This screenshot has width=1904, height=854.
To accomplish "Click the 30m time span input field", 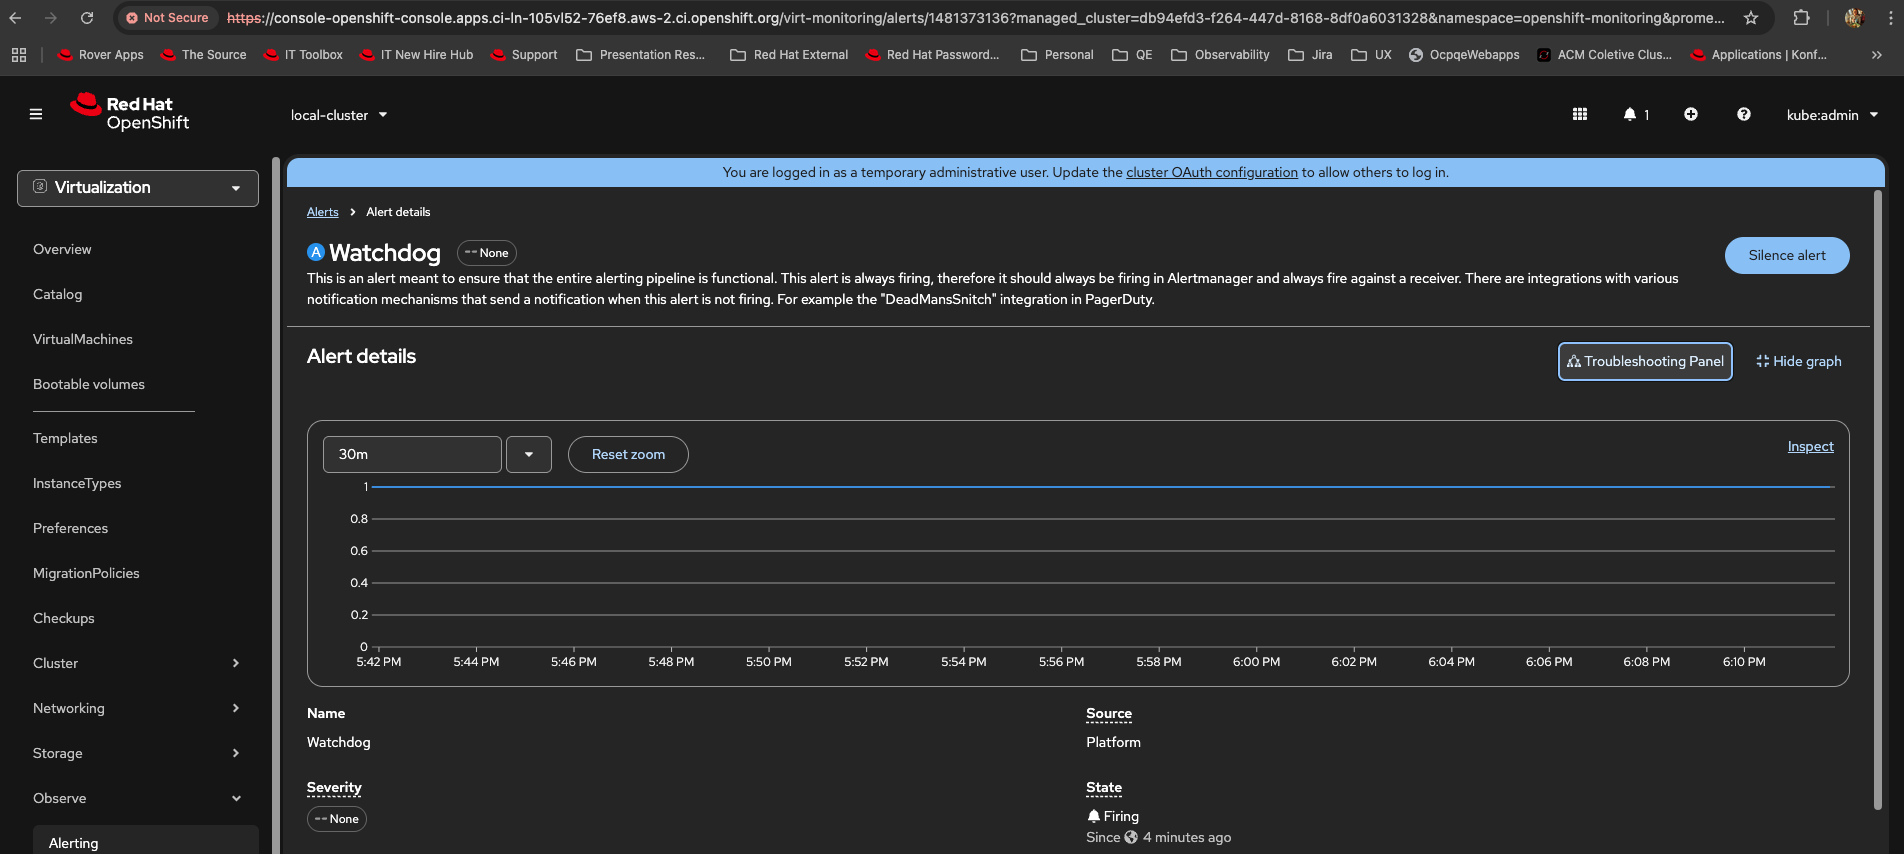I will 411,455.
